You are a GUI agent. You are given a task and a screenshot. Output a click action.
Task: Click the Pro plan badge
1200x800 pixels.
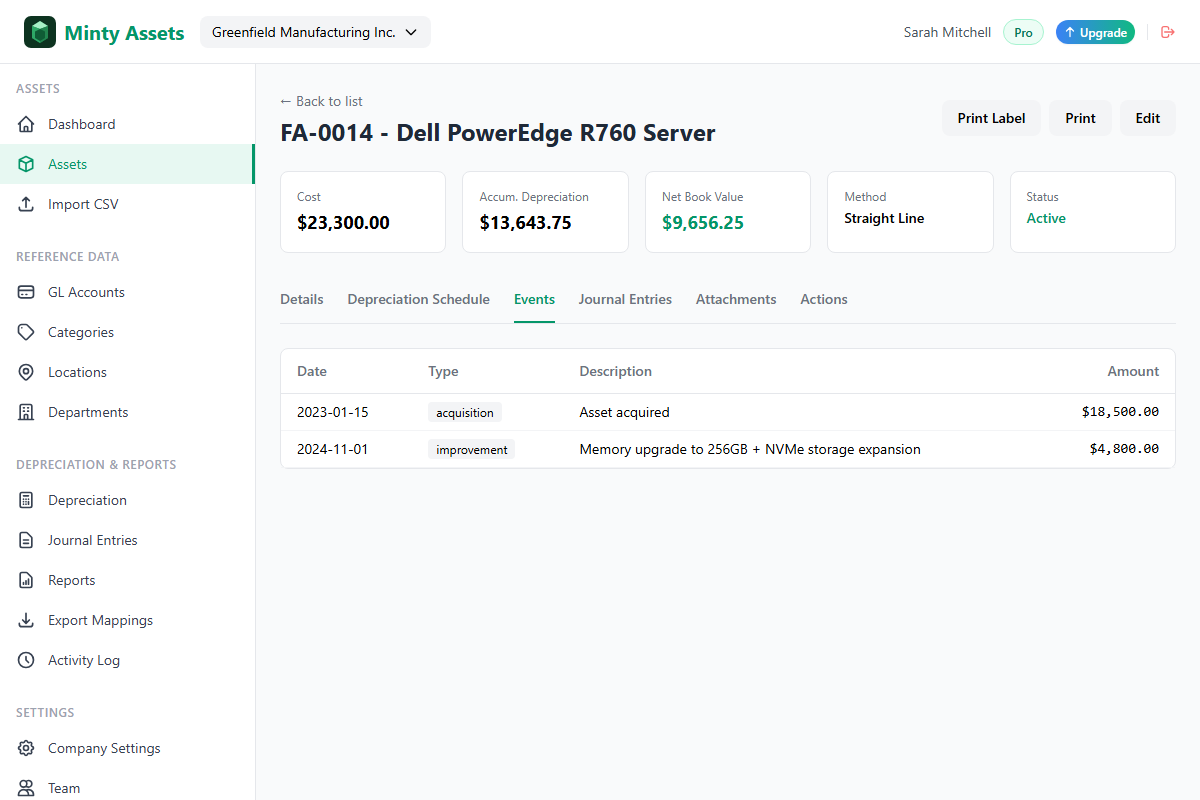coord(1023,32)
